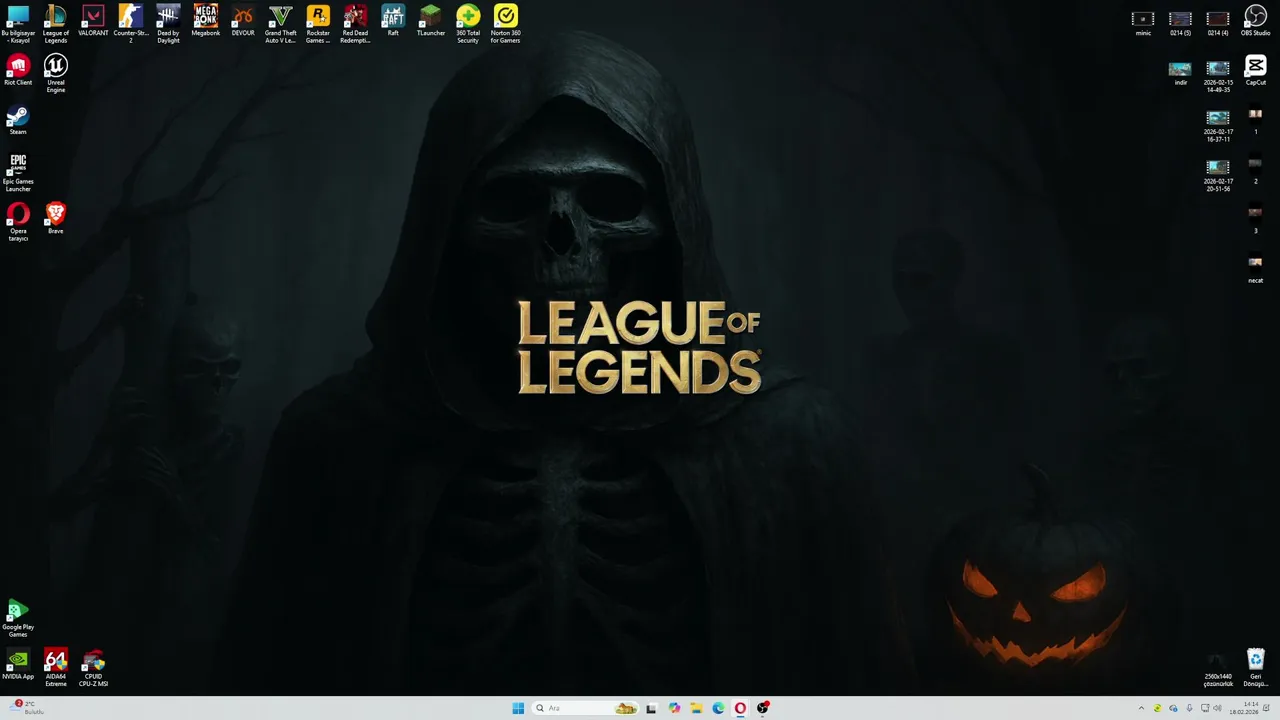Open the weather widget on the taskbar
Screen dimensions: 1280x720
pyautogui.click(x=26, y=708)
